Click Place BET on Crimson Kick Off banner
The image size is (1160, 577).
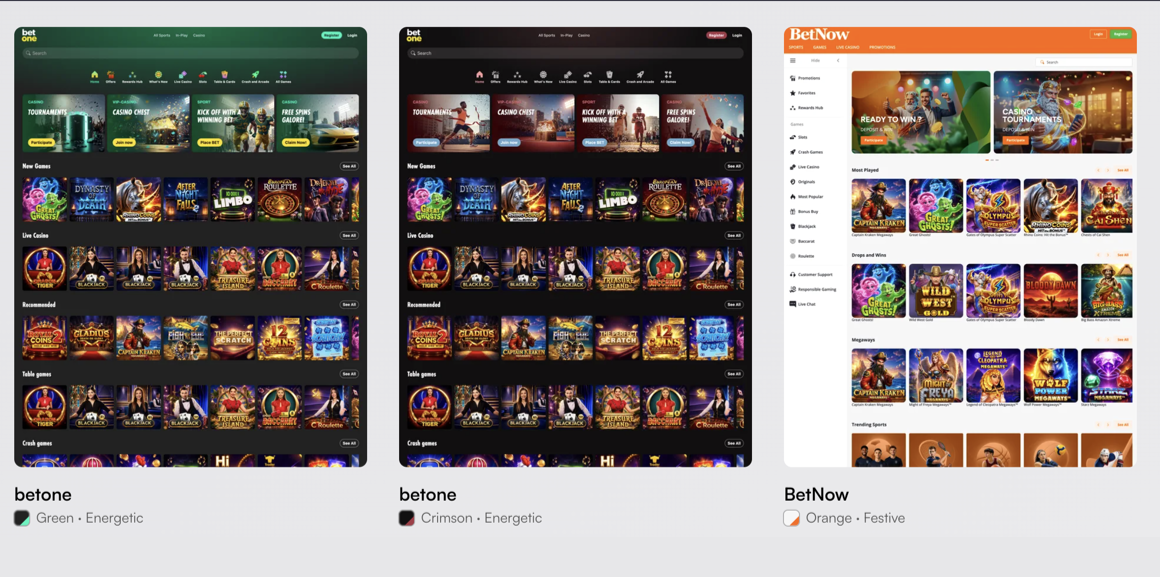[x=593, y=142]
